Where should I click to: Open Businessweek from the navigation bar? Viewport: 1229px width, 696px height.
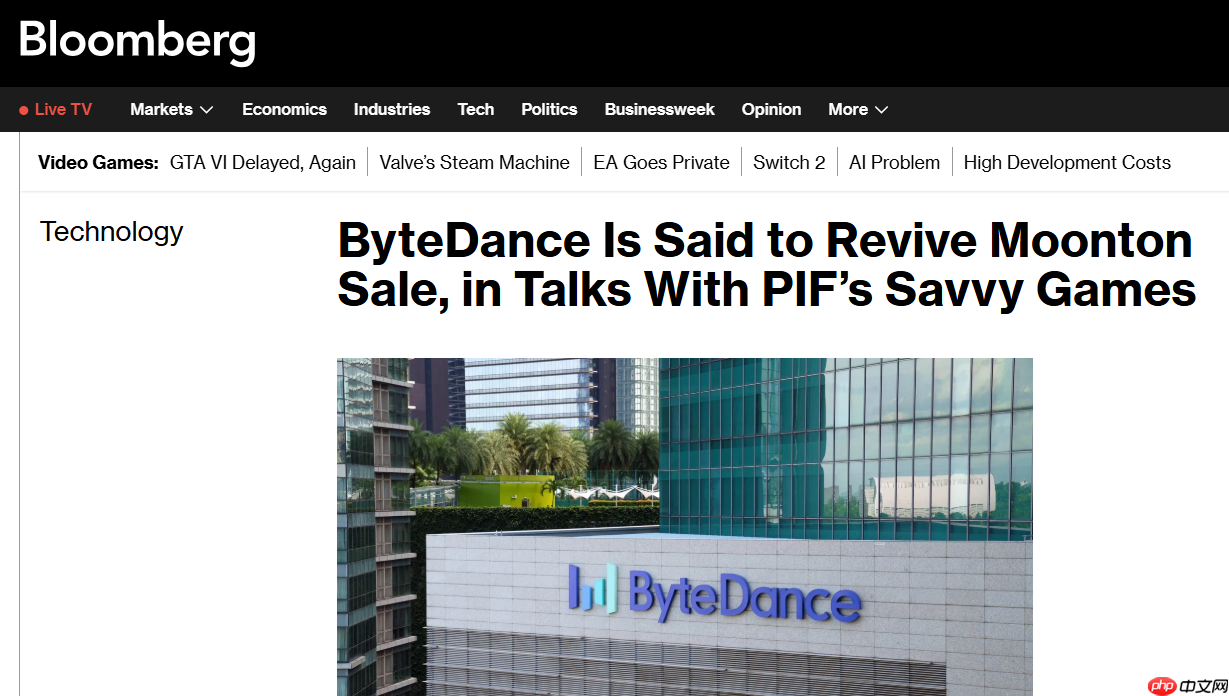click(659, 110)
